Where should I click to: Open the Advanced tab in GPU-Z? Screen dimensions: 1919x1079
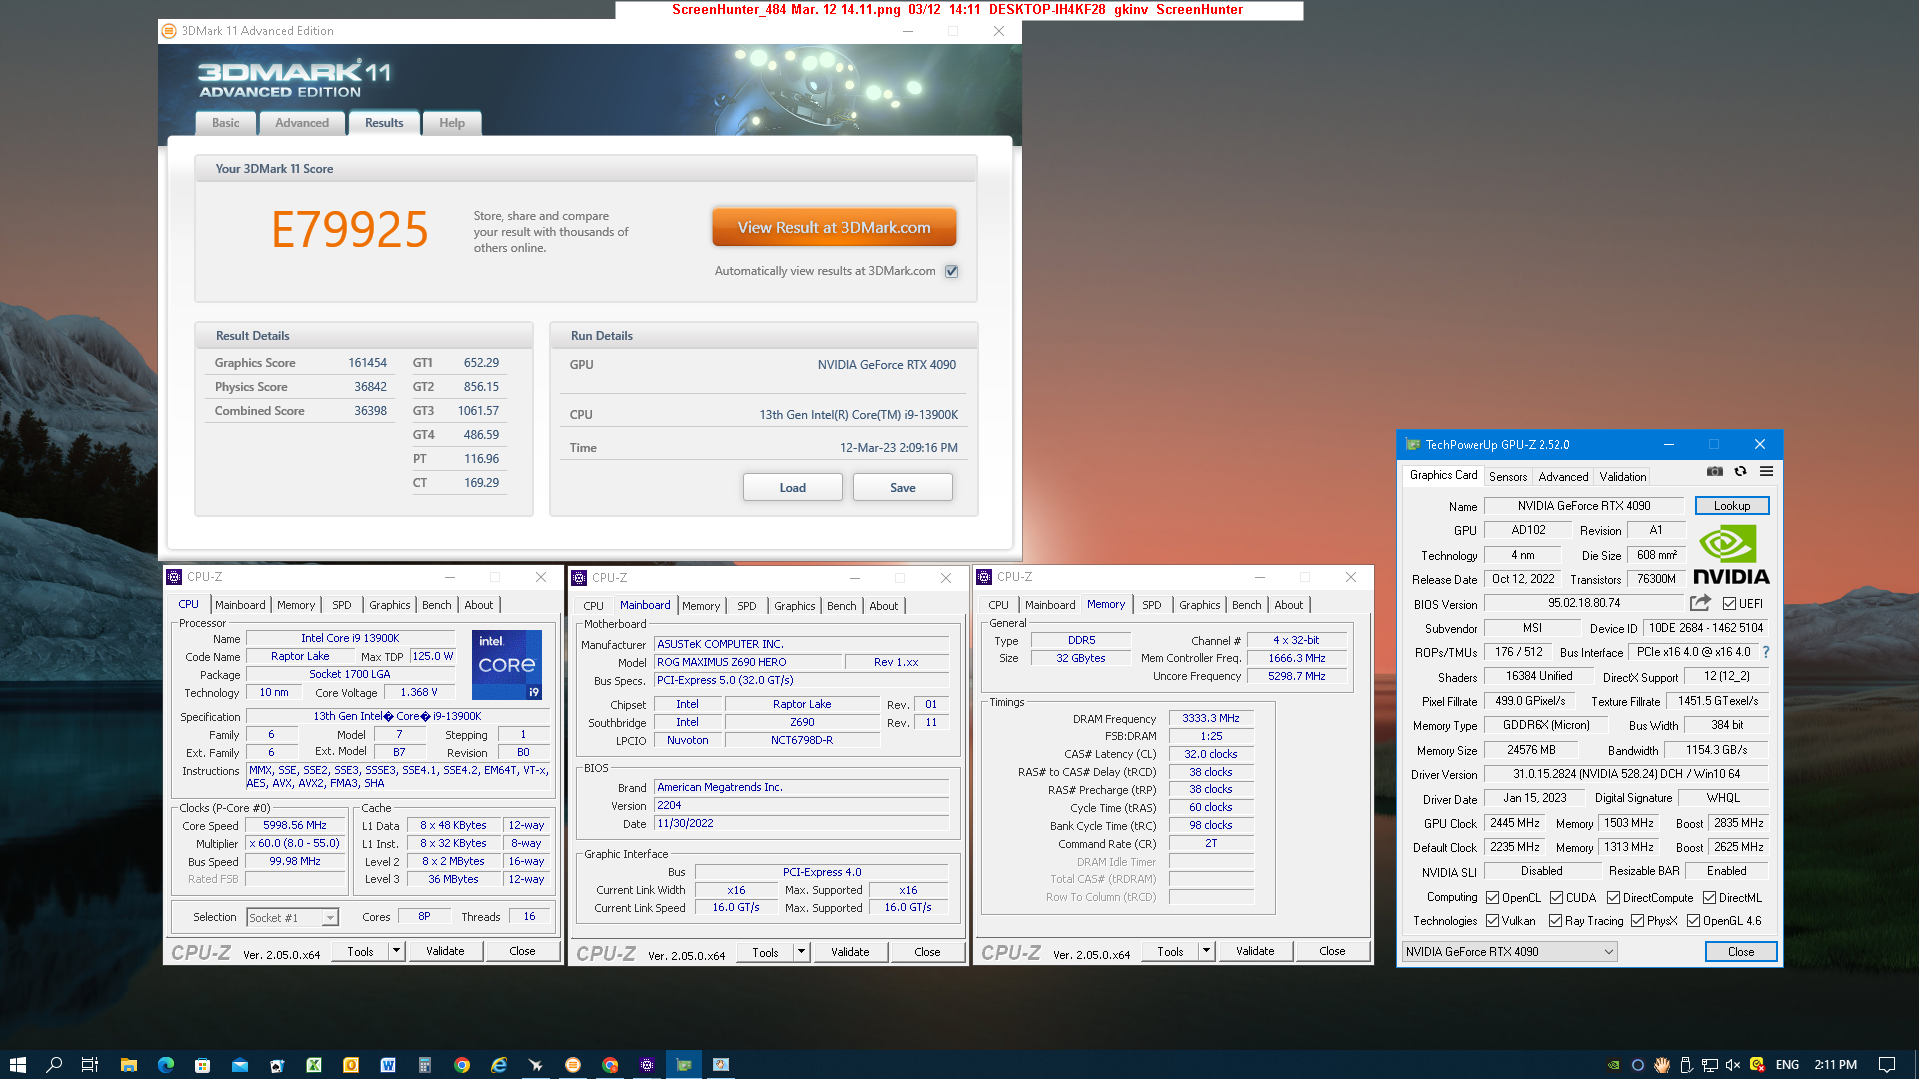[1563, 476]
